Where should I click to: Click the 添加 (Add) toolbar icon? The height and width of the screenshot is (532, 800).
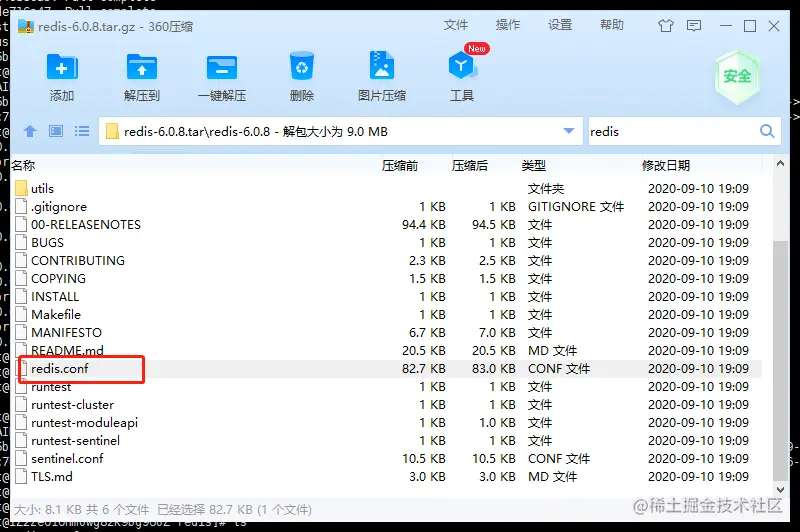tap(62, 67)
